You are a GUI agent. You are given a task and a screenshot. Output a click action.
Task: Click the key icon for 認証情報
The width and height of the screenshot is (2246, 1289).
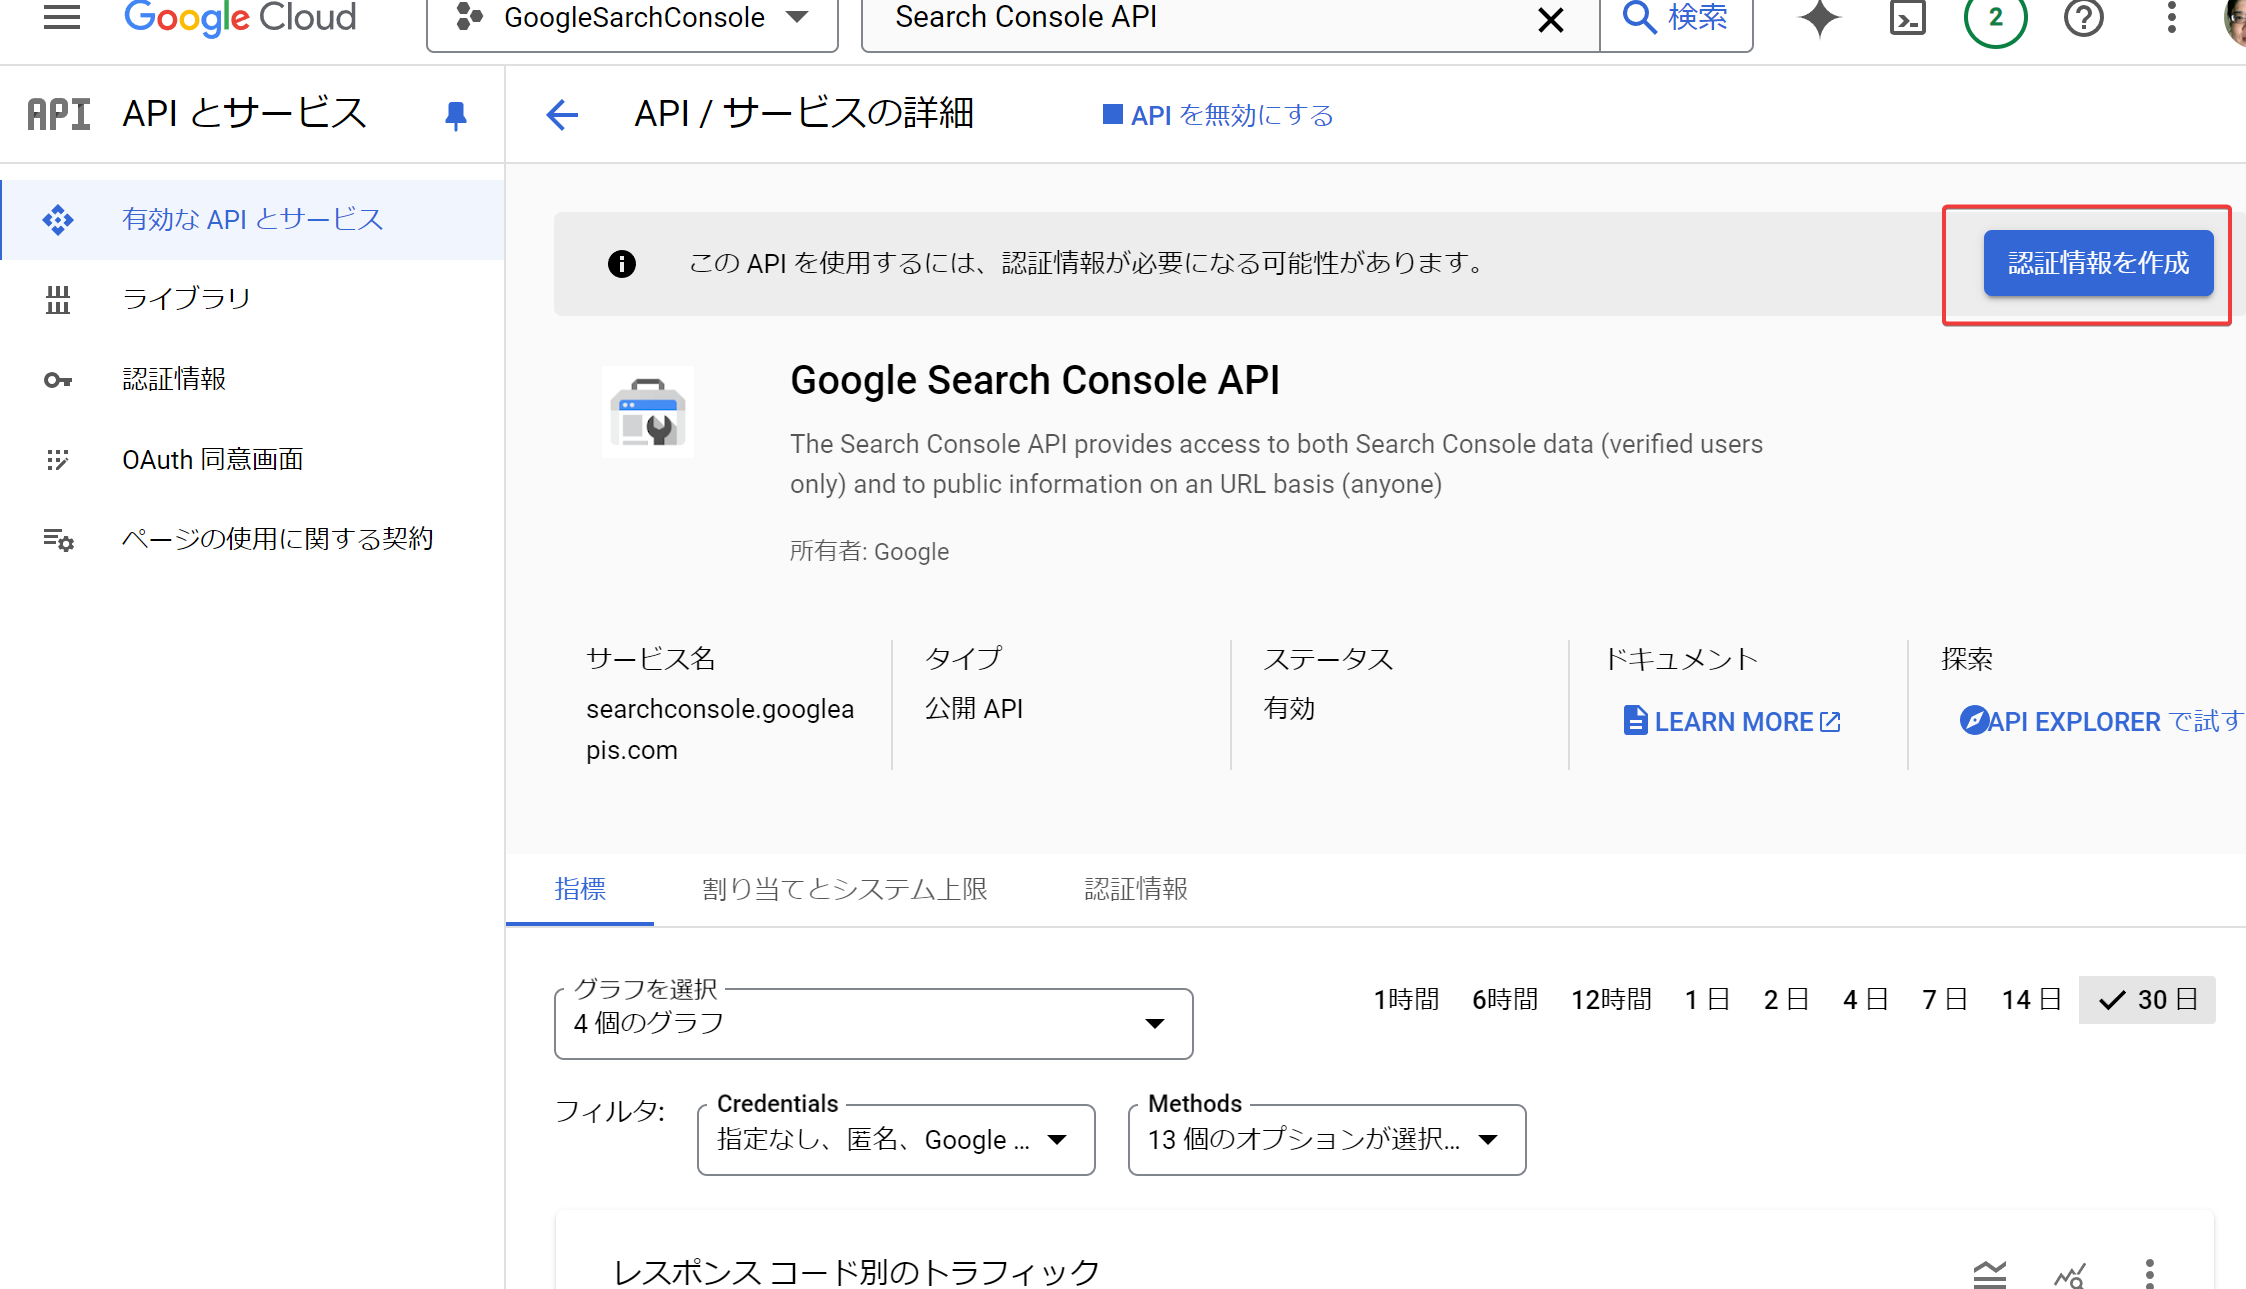58,380
